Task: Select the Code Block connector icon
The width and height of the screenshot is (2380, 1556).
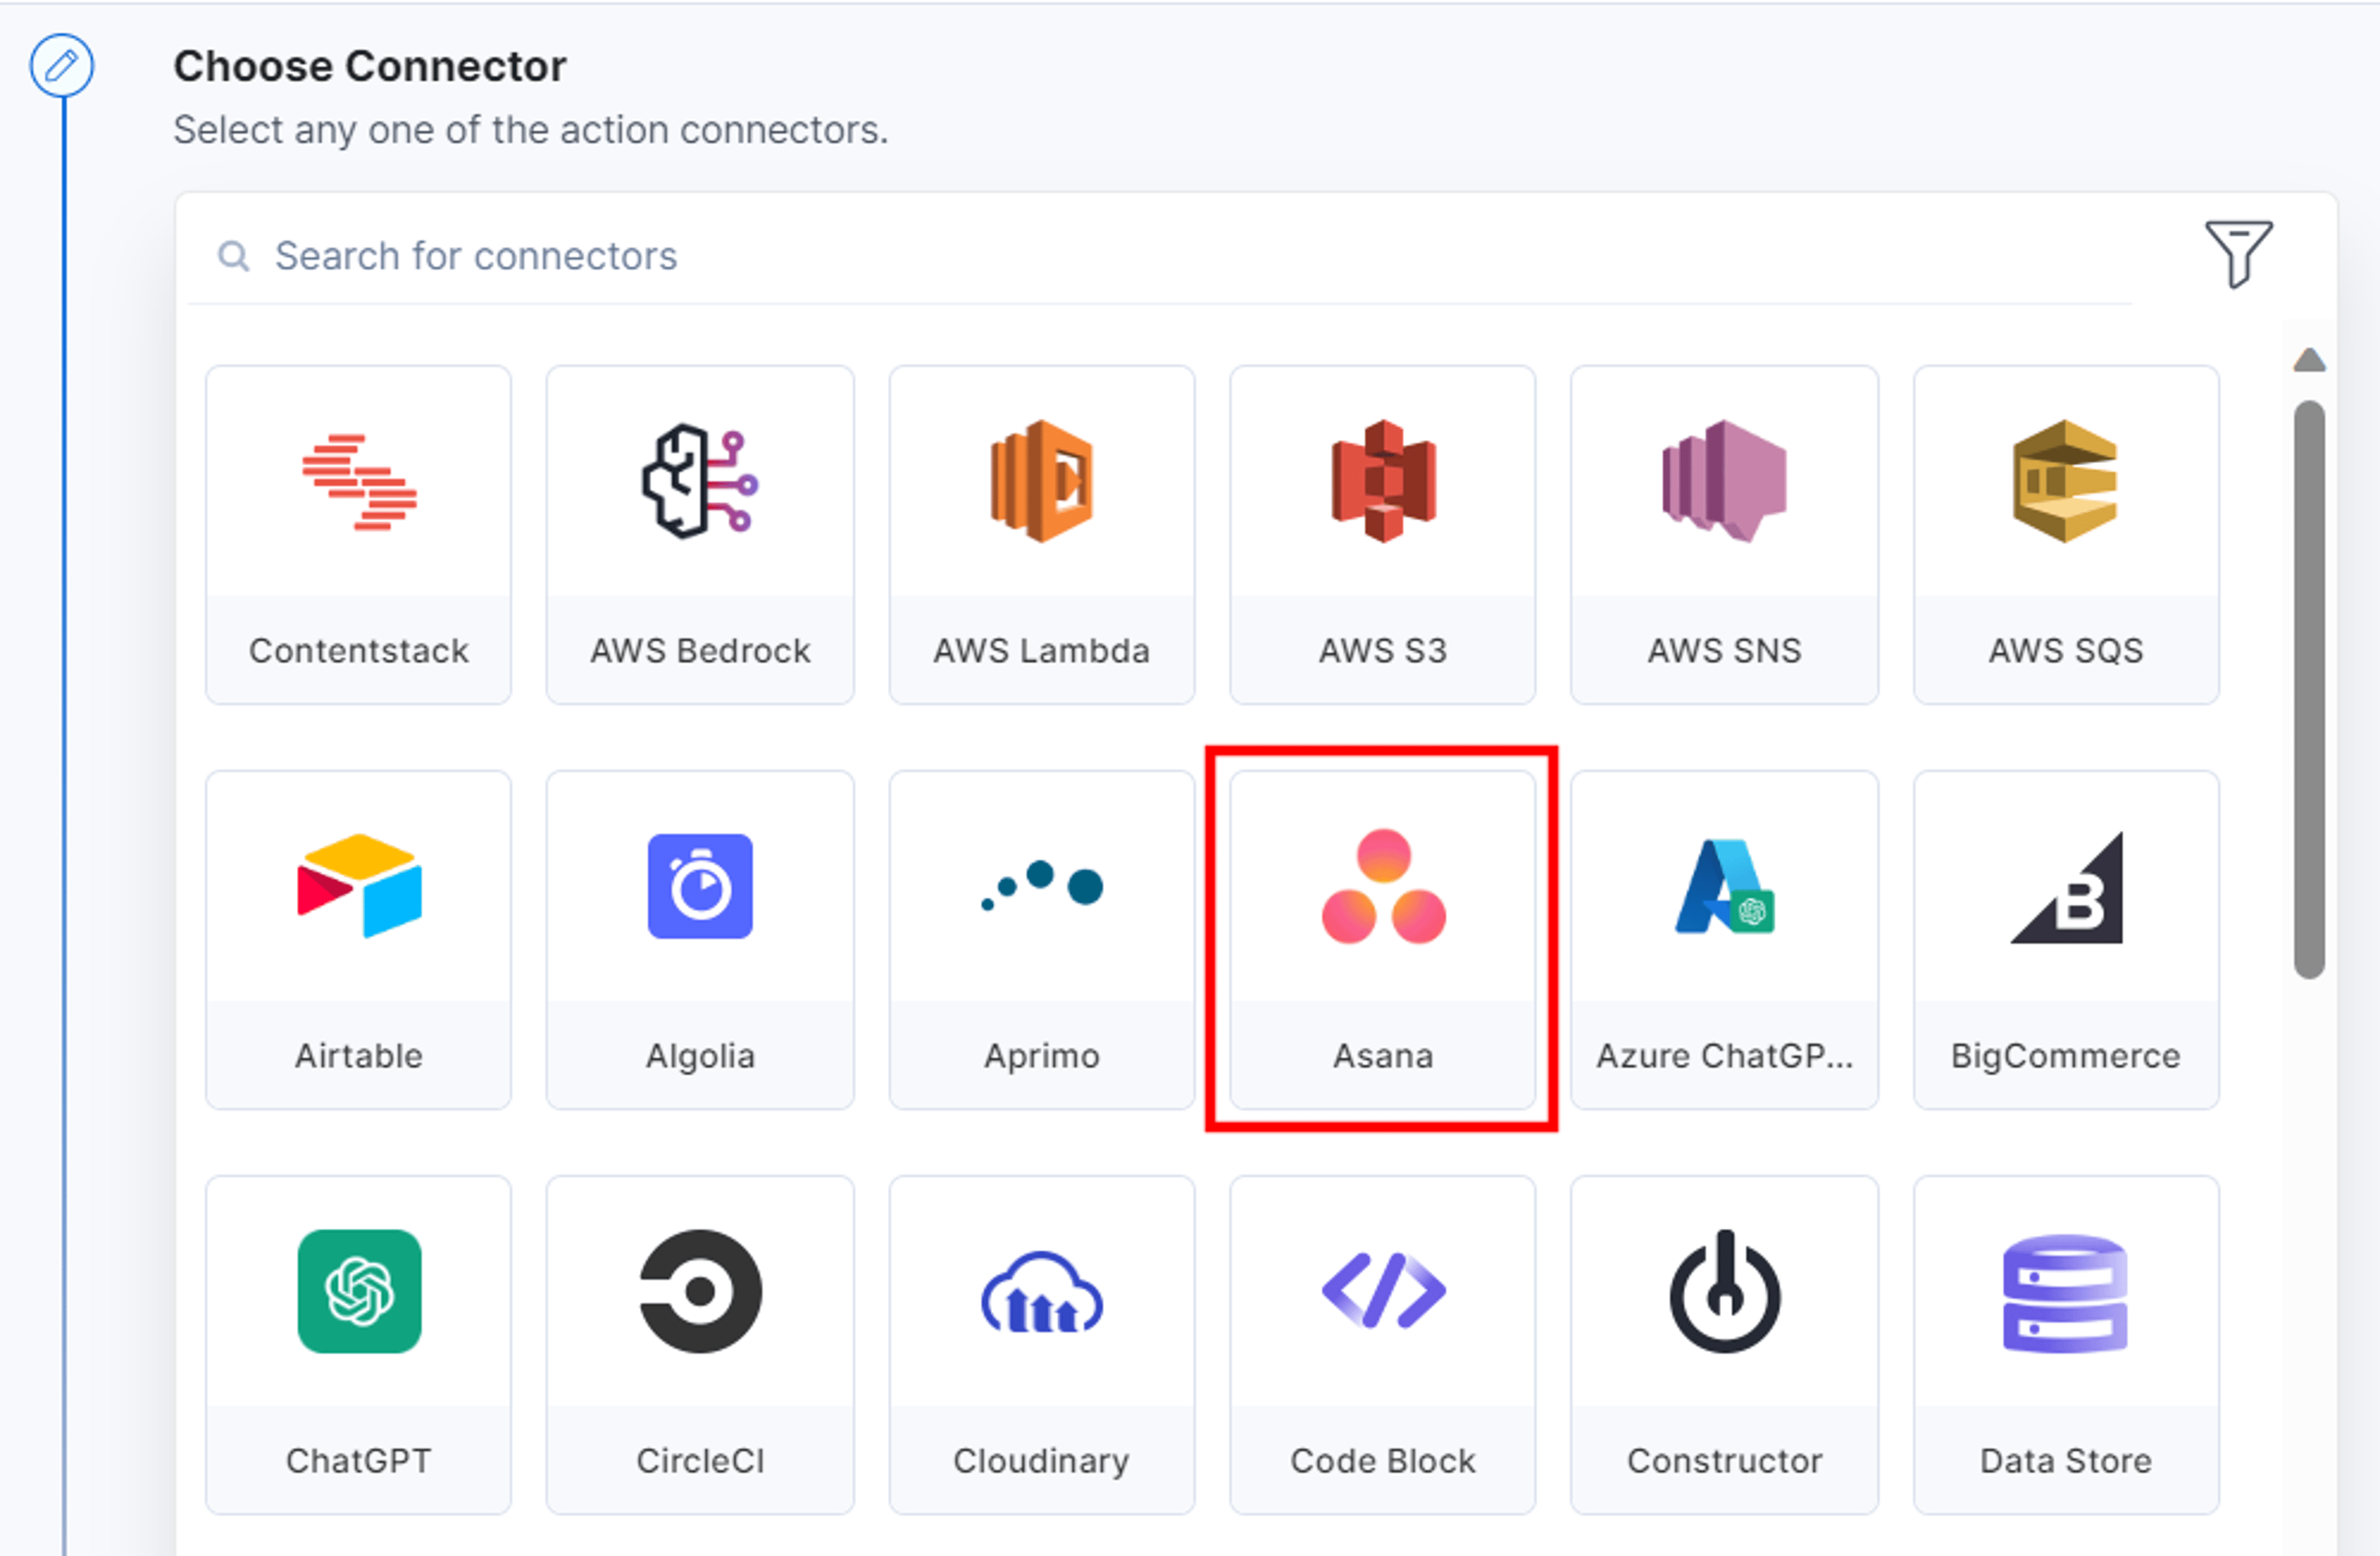Action: (x=1383, y=1291)
